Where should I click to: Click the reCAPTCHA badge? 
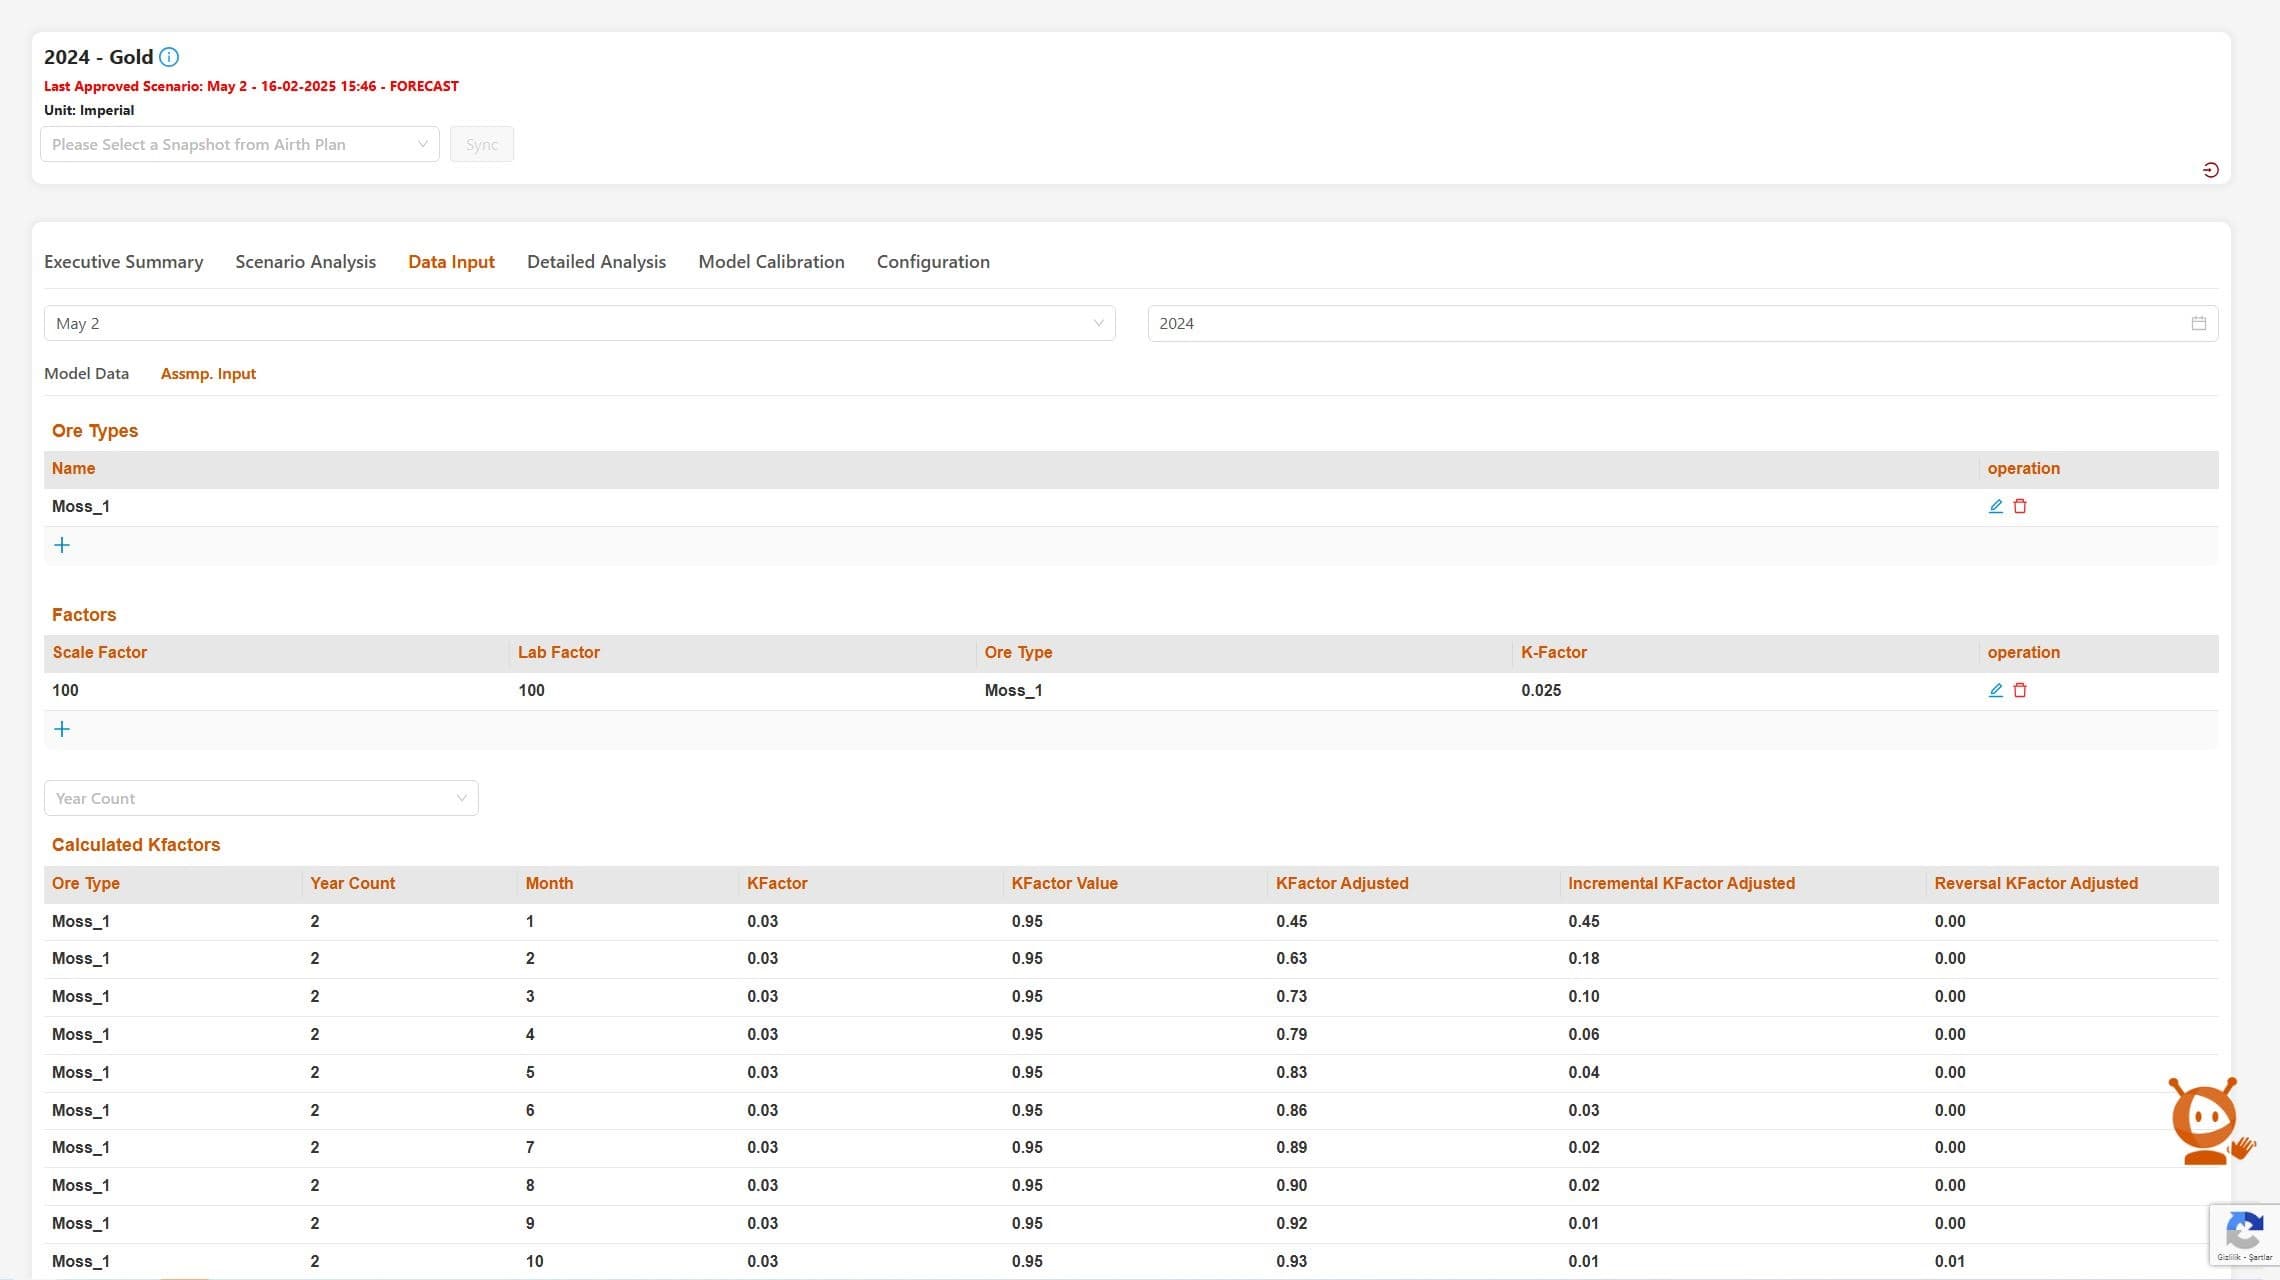(2244, 1235)
